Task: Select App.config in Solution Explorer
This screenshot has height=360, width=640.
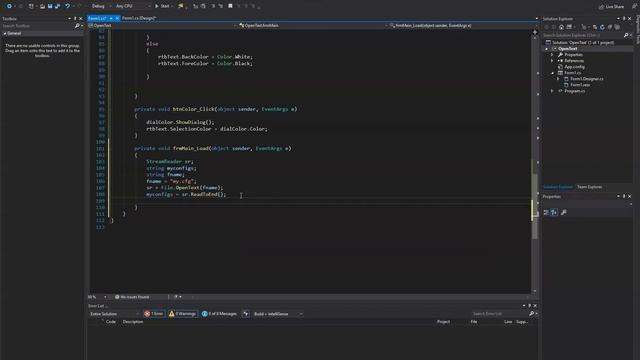Action: point(574,67)
